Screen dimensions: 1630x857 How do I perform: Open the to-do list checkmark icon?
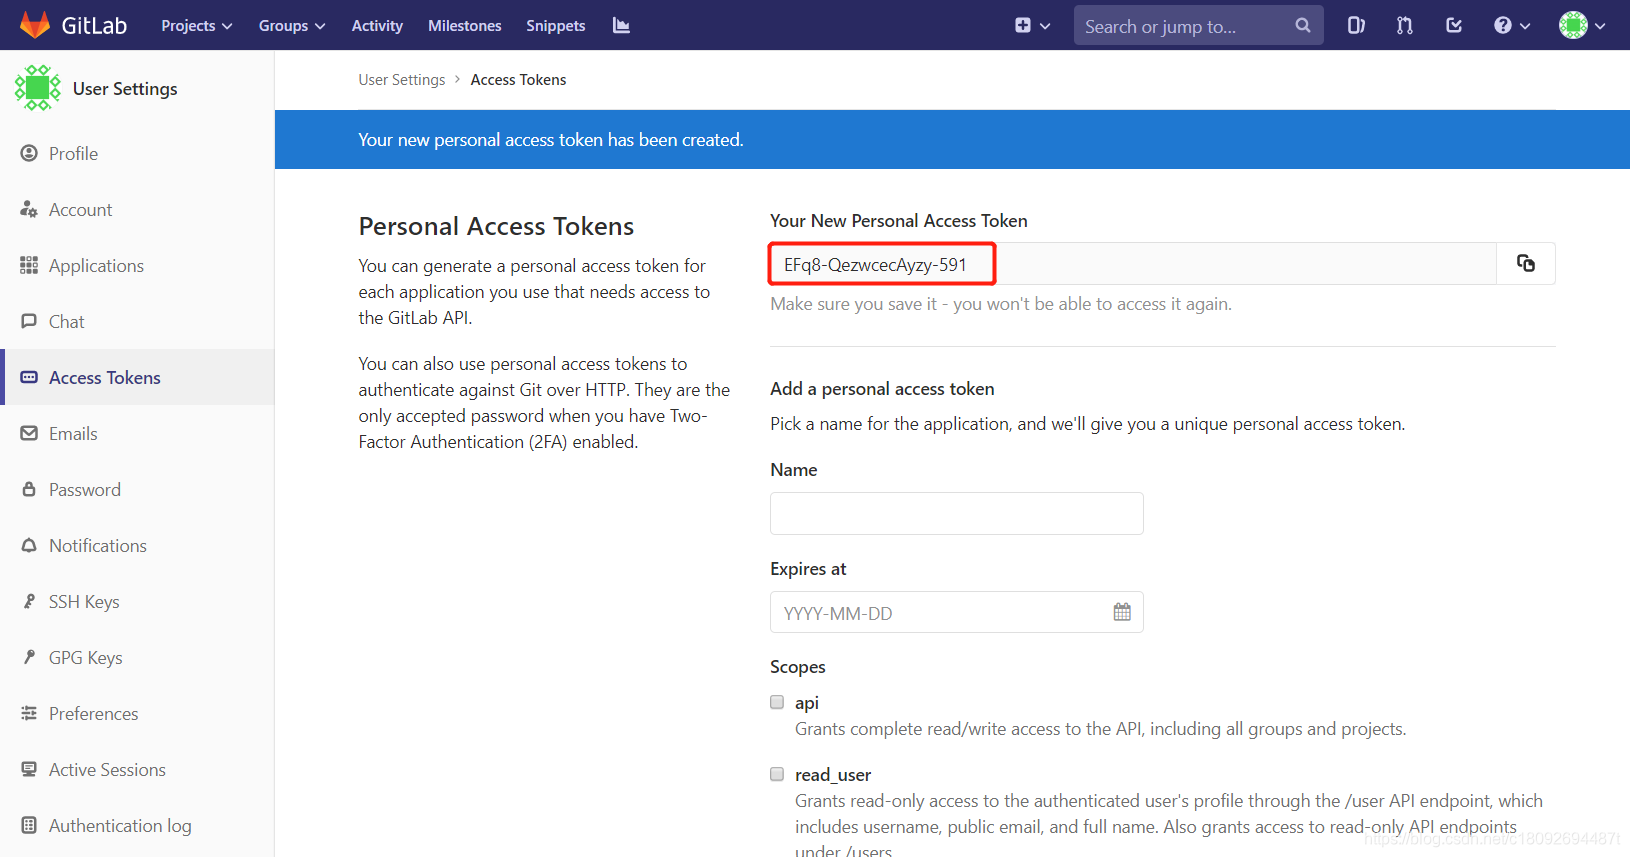pos(1454,26)
